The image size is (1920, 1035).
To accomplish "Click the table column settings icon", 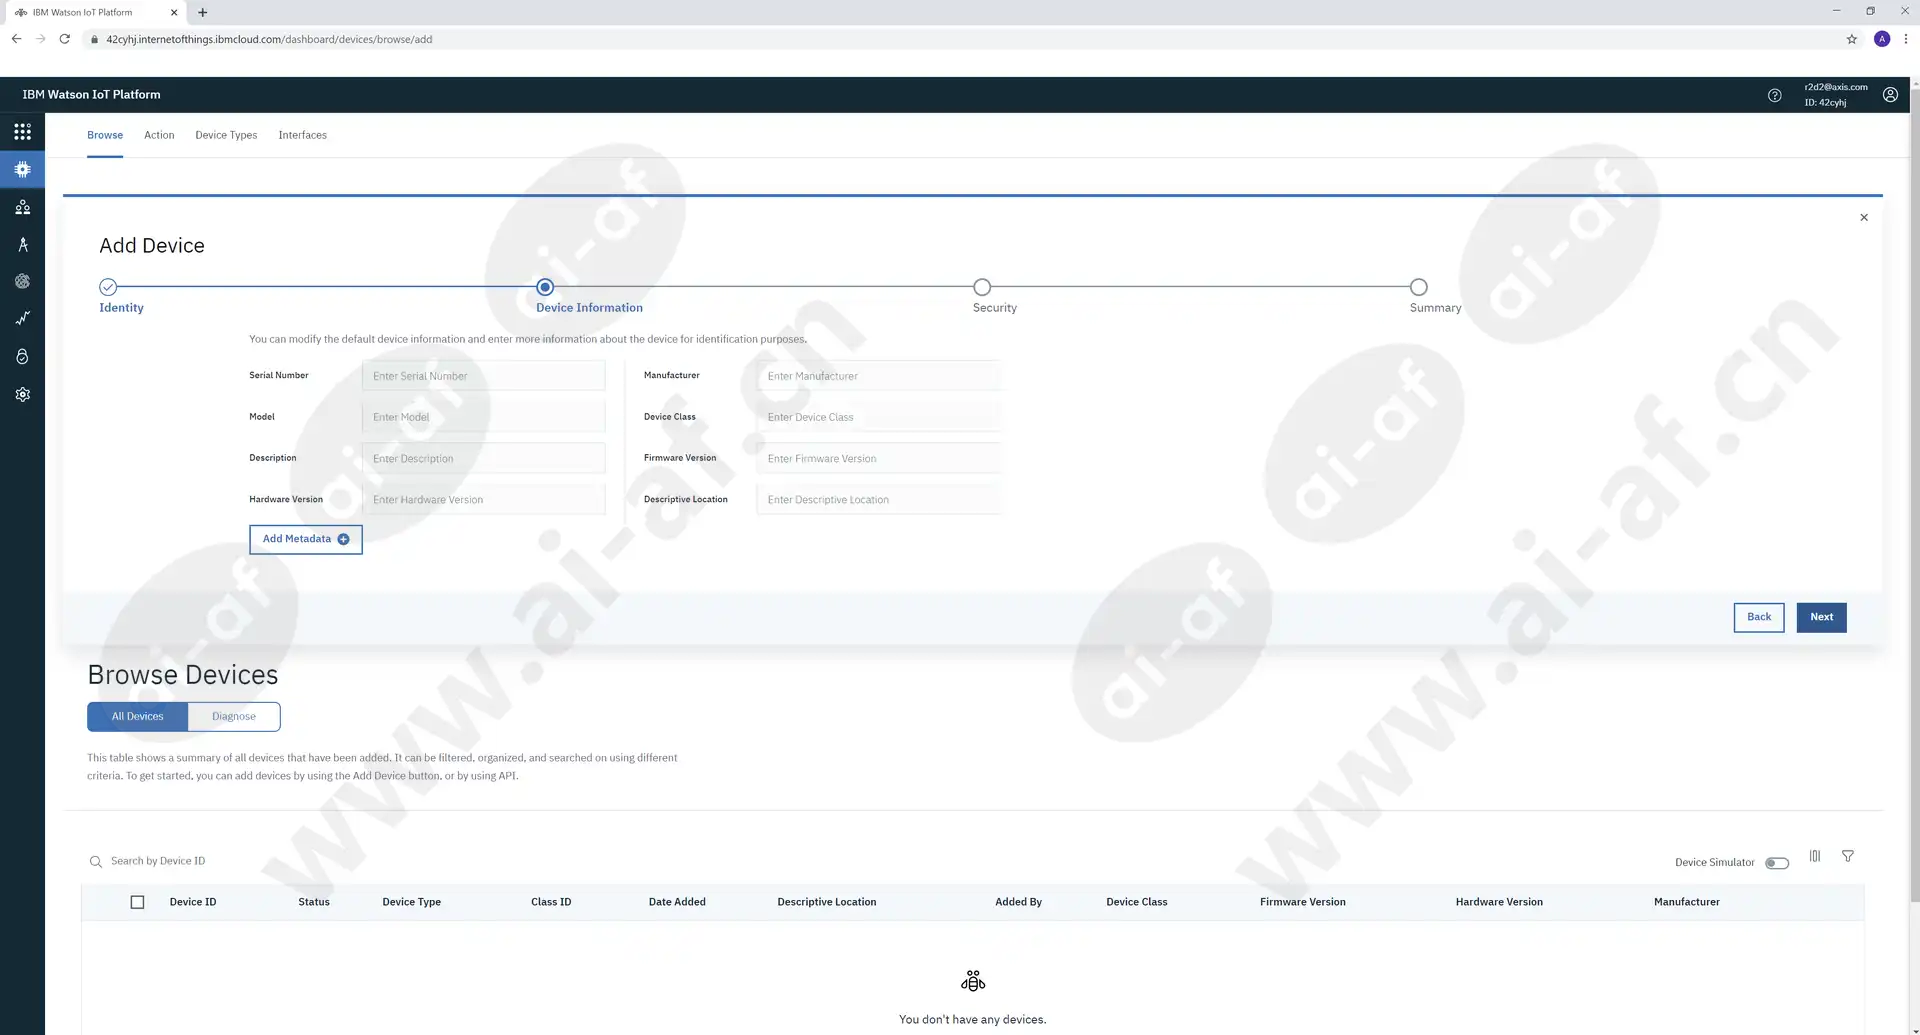I will coord(1815,856).
